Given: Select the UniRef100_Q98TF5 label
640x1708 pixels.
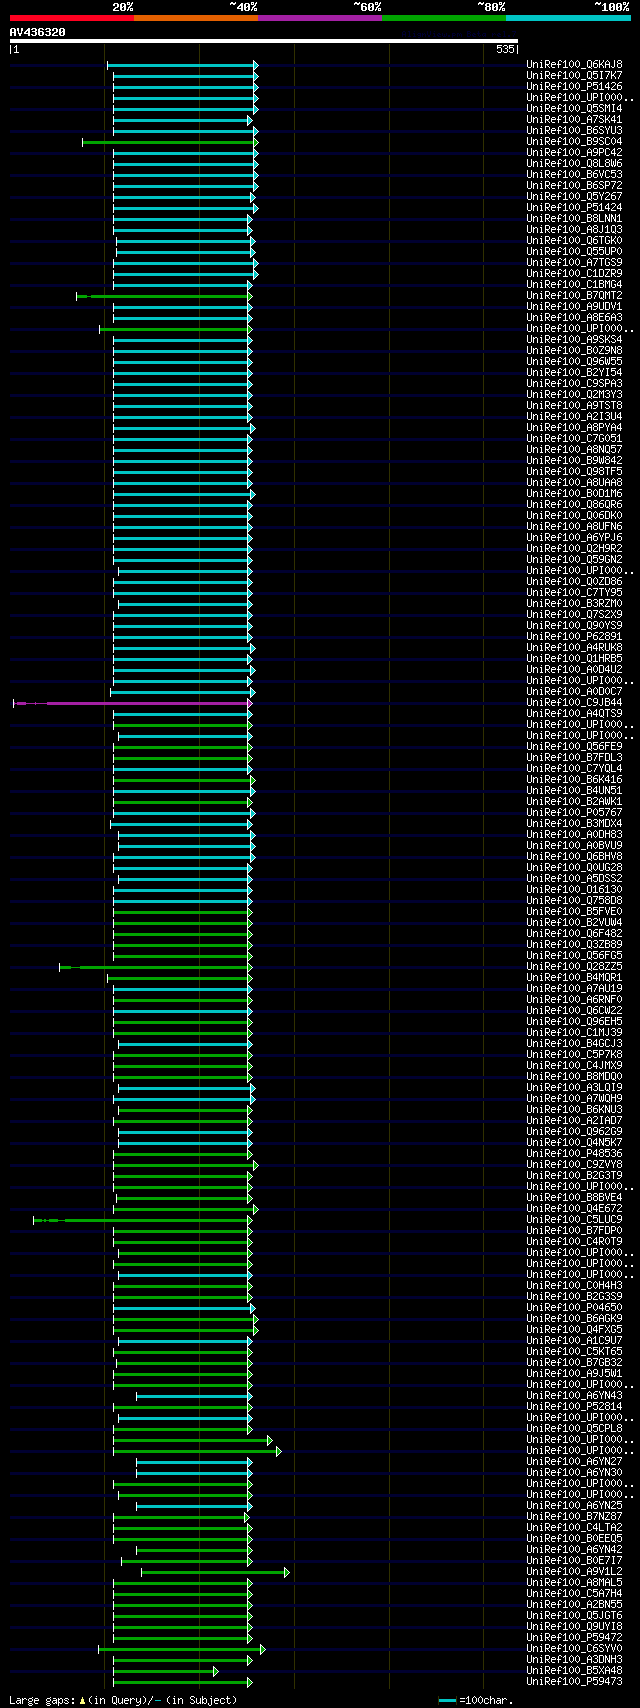Looking at the screenshot, I should click(x=574, y=472).
